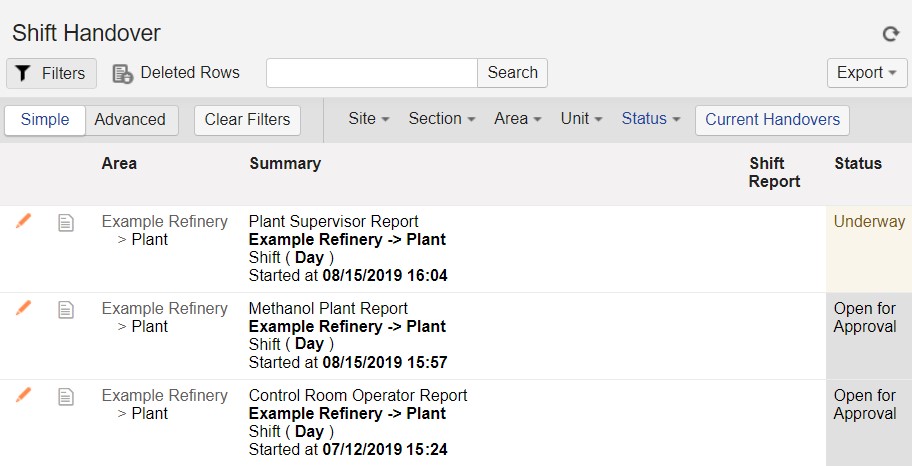Open the Status filter dropdown

click(651, 119)
